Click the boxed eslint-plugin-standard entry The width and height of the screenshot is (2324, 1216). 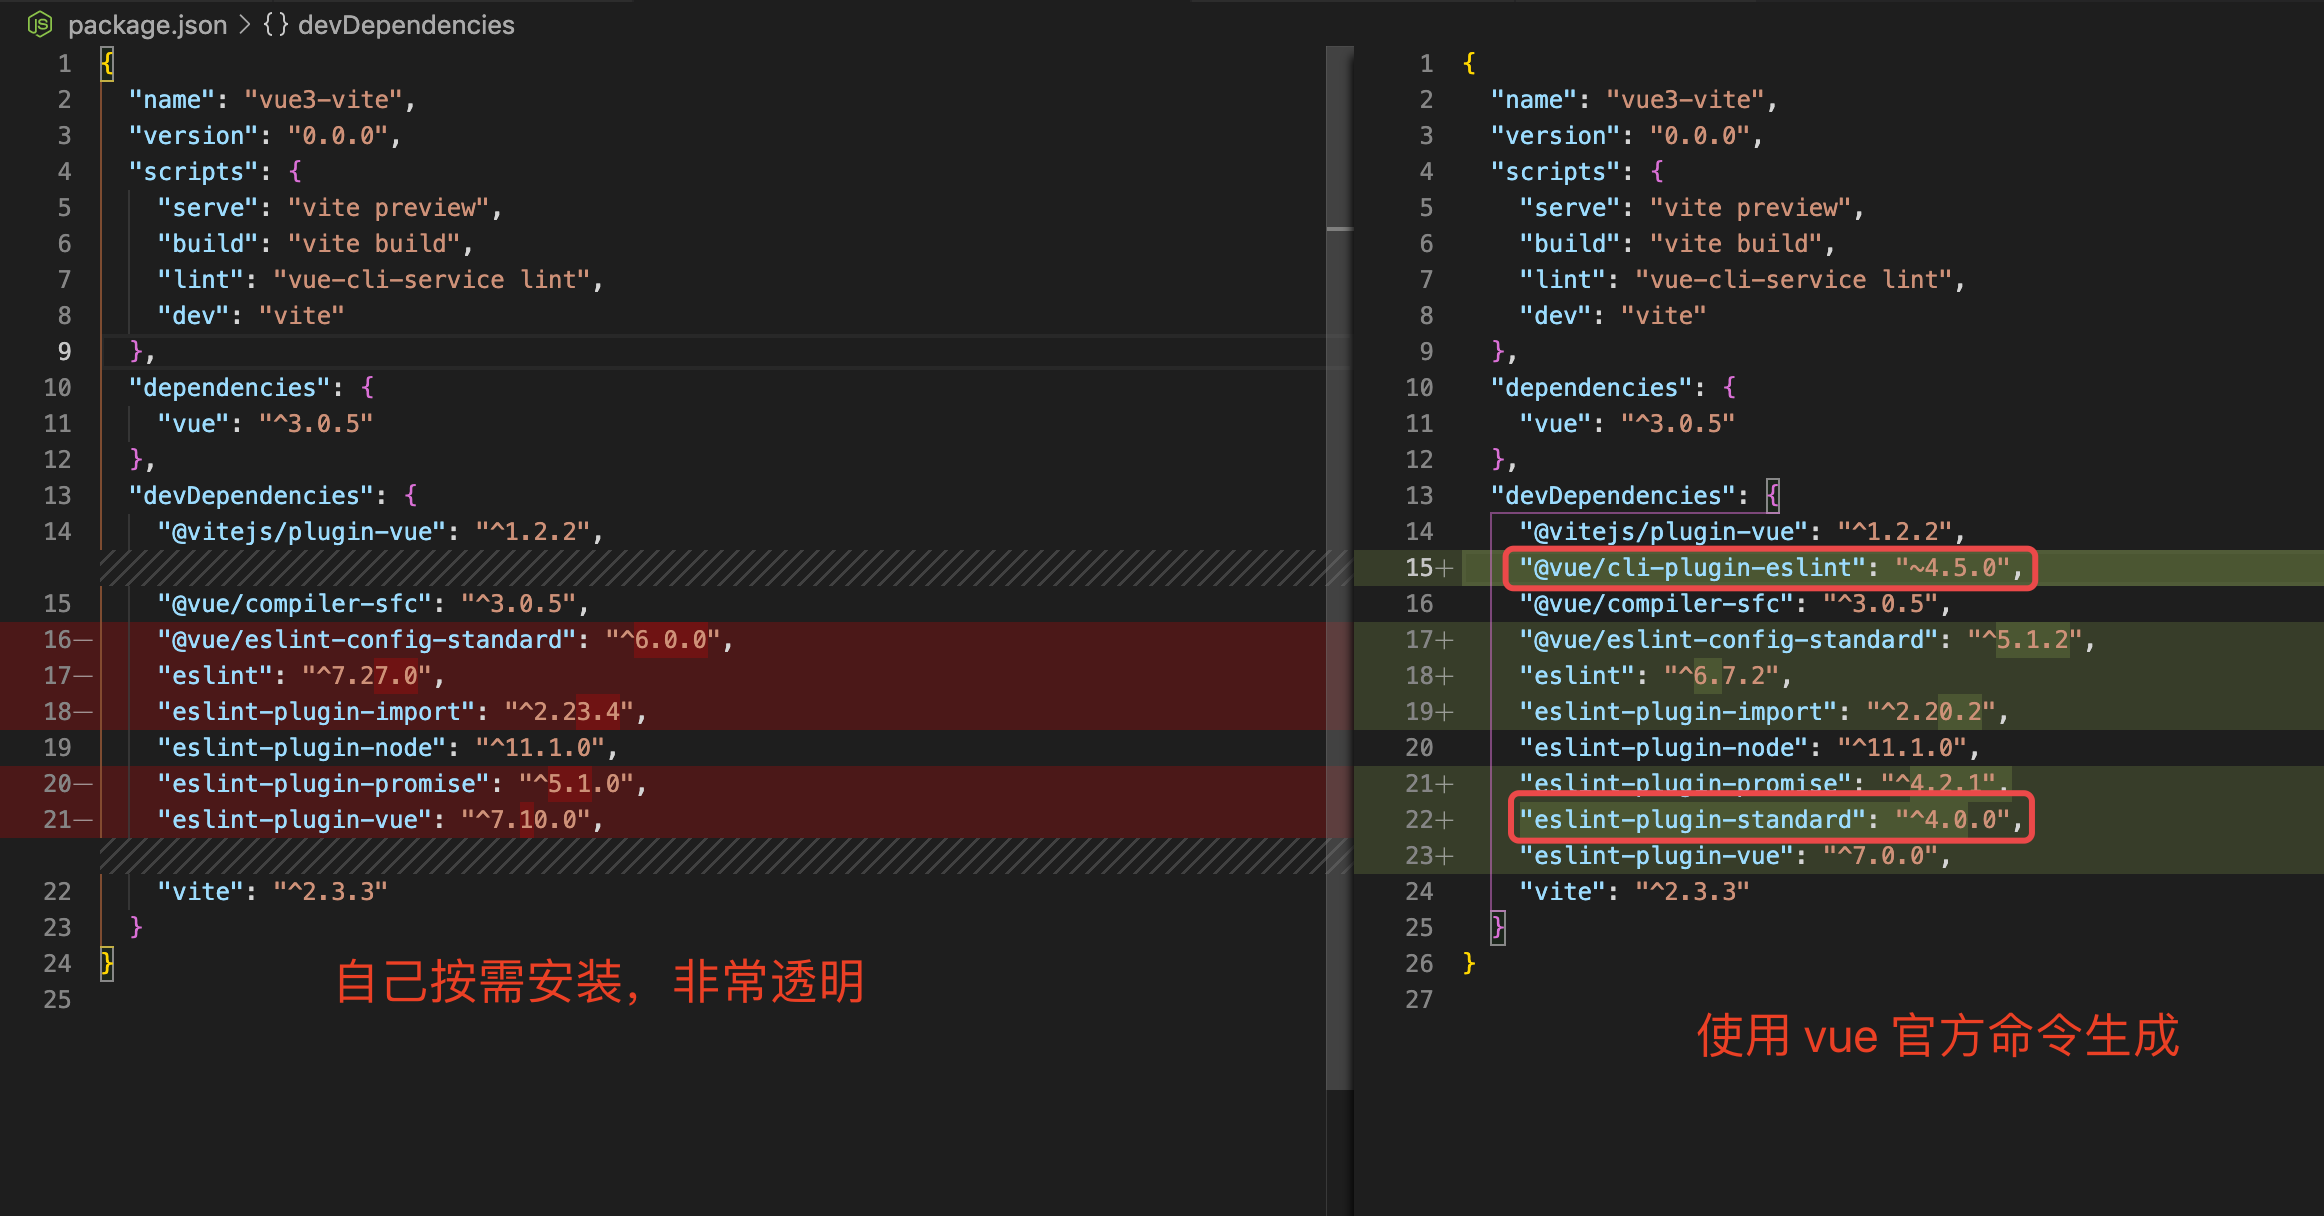click(x=1768, y=820)
